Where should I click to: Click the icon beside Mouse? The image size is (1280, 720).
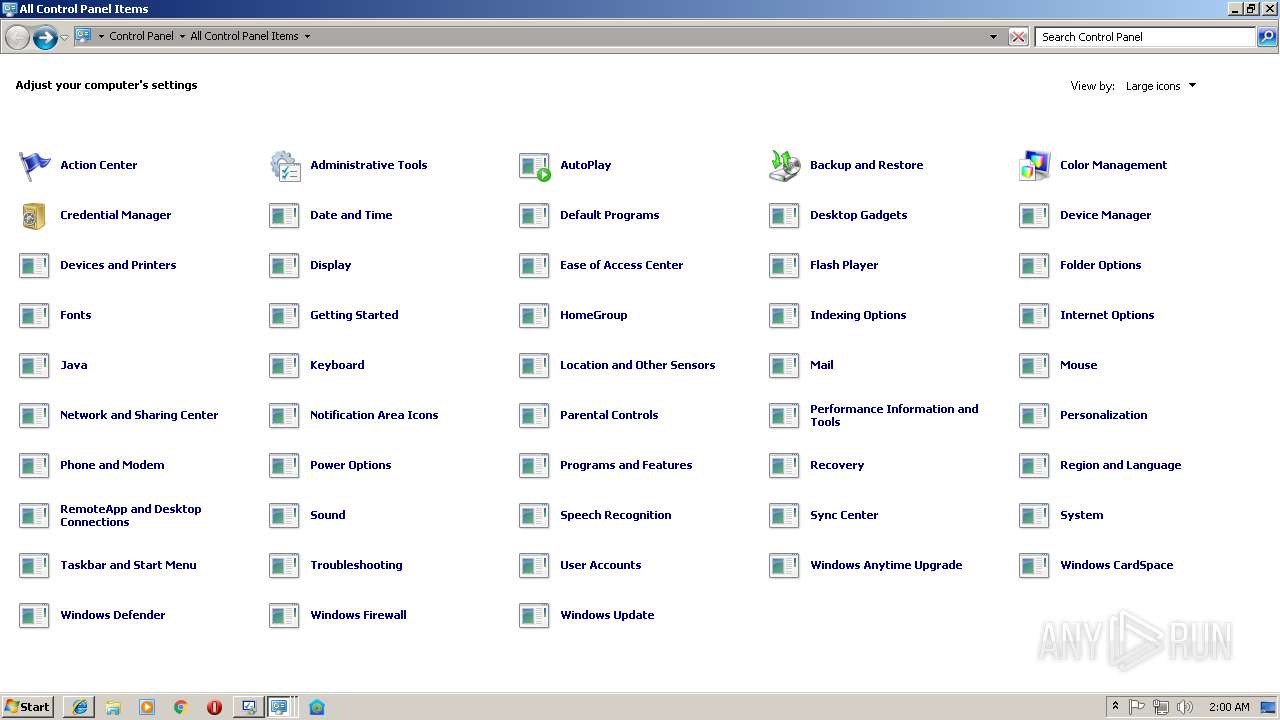point(1035,365)
